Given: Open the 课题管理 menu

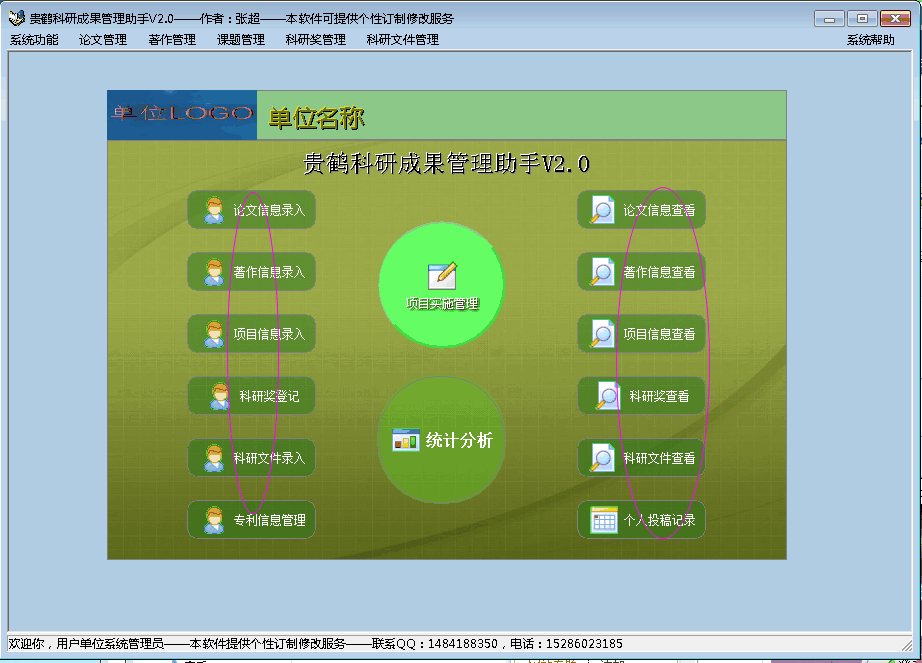Looking at the screenshot, I should pyautogui.click(x=240, y=40).
